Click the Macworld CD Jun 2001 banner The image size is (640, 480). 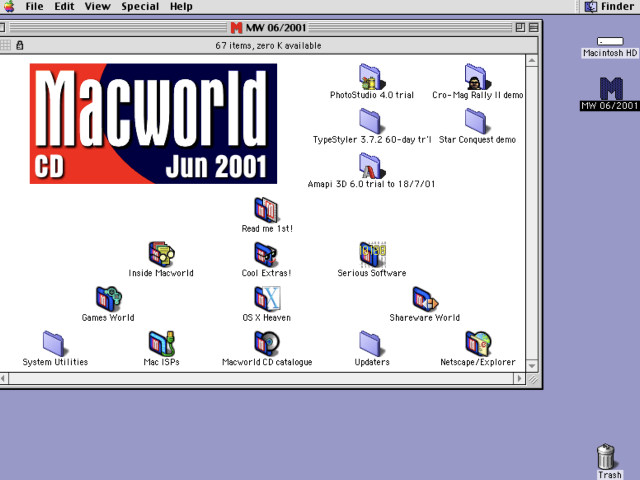coord(153,124)
